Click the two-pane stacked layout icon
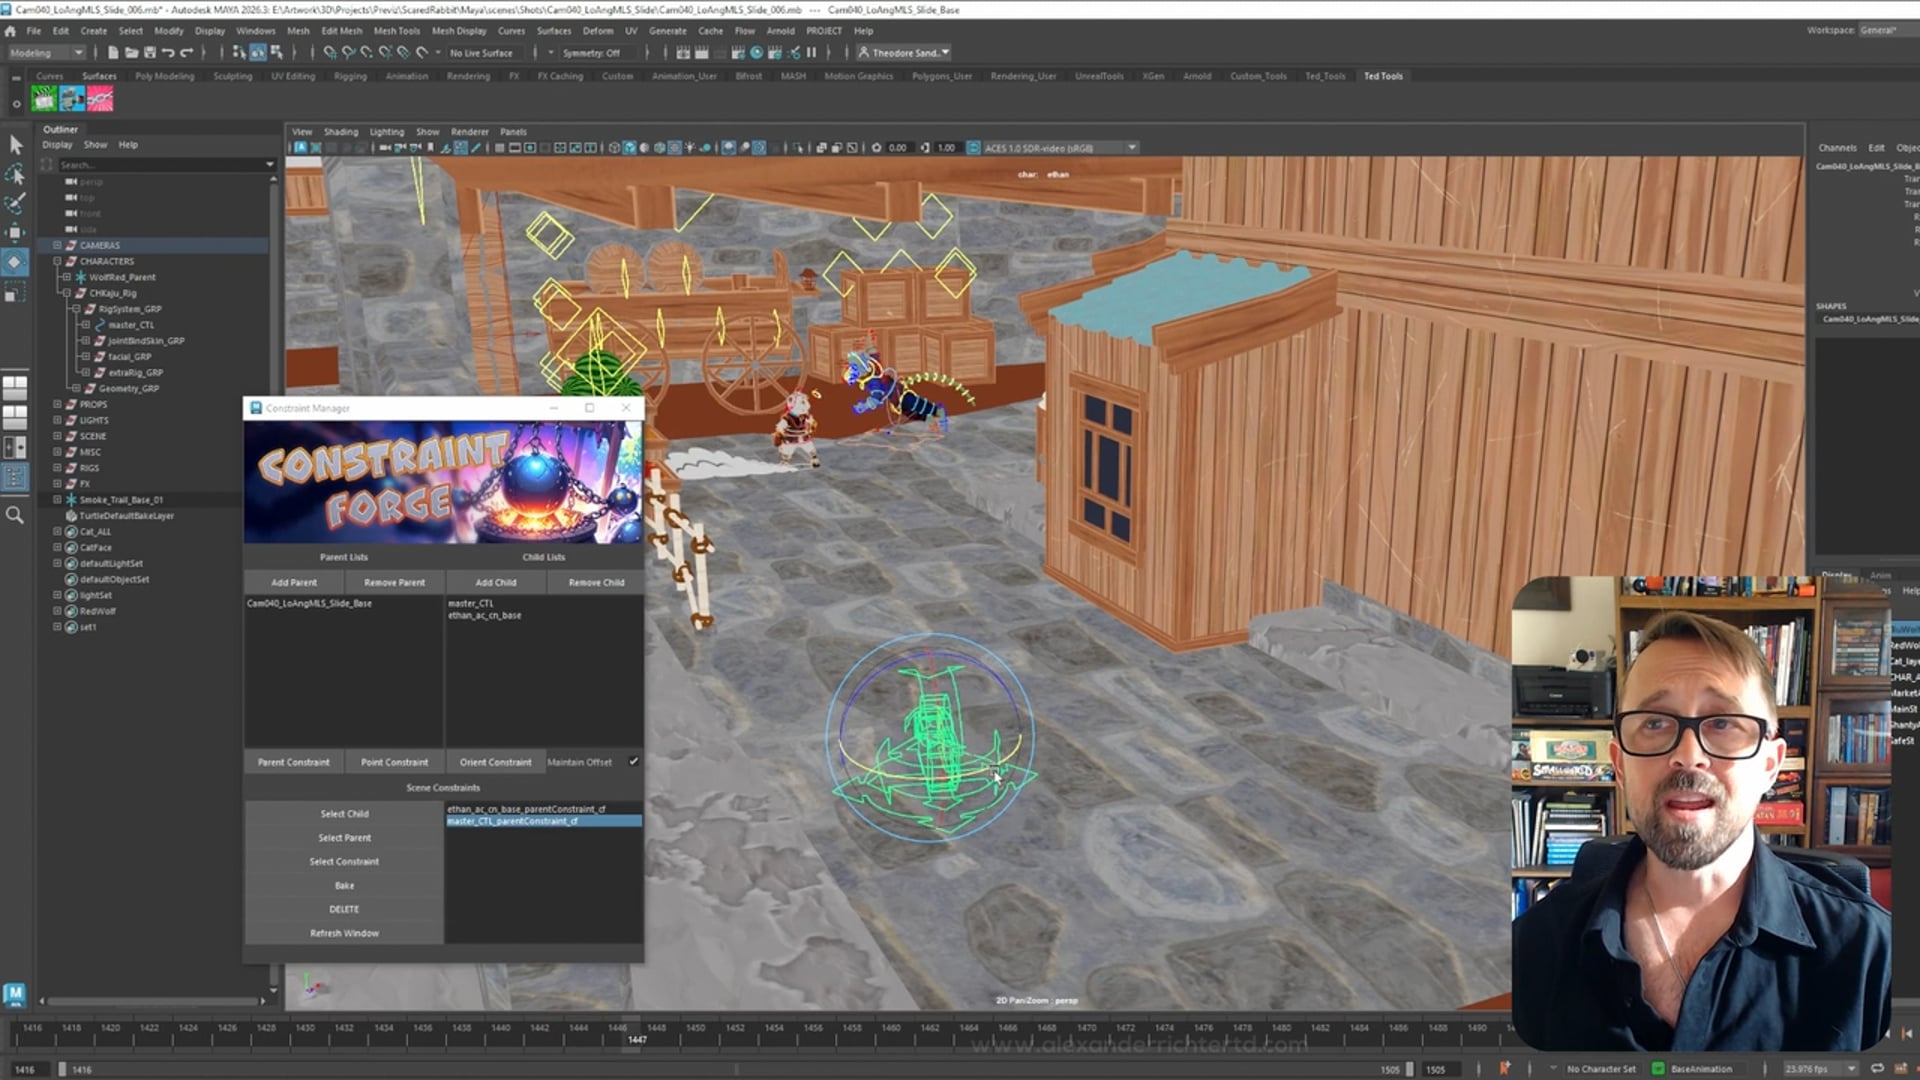1920x1080 pixels. click(15, 417)
